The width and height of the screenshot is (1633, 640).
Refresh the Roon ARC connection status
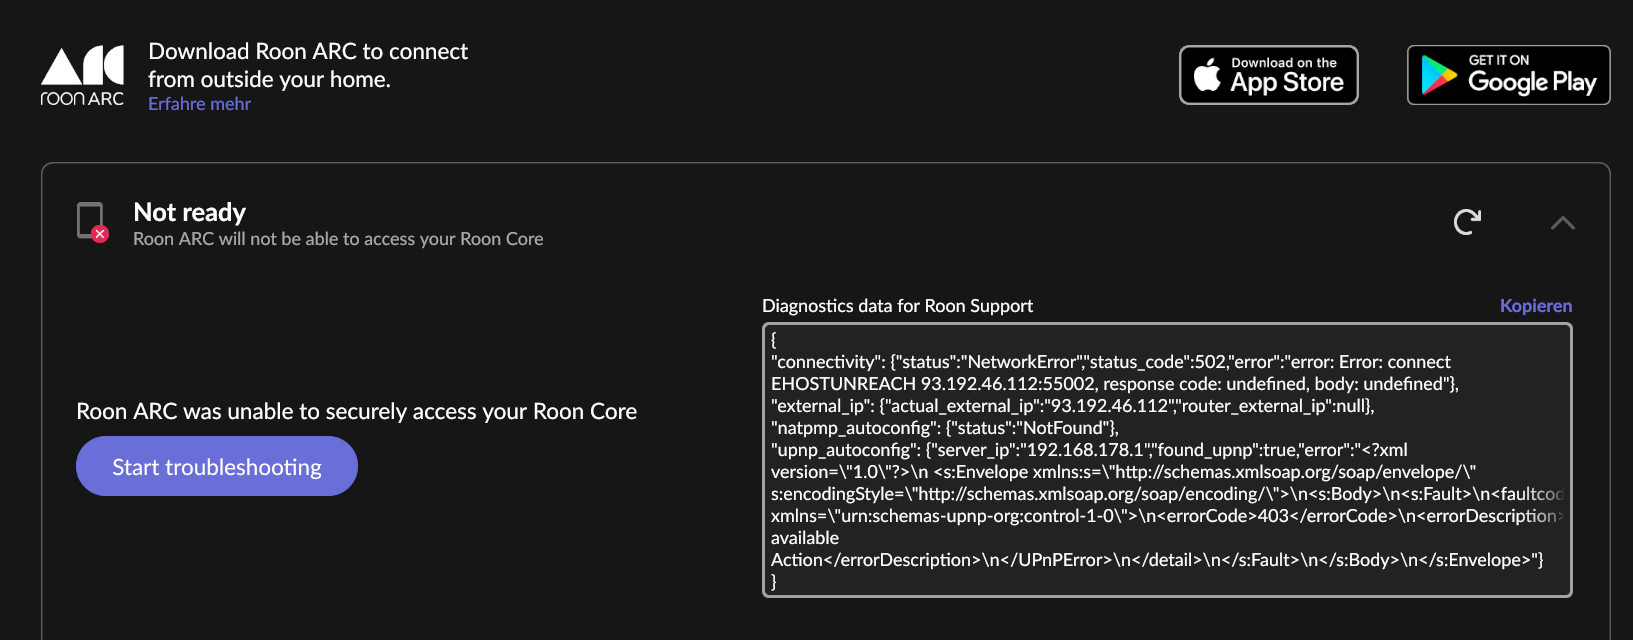[x=1467, y=222]
